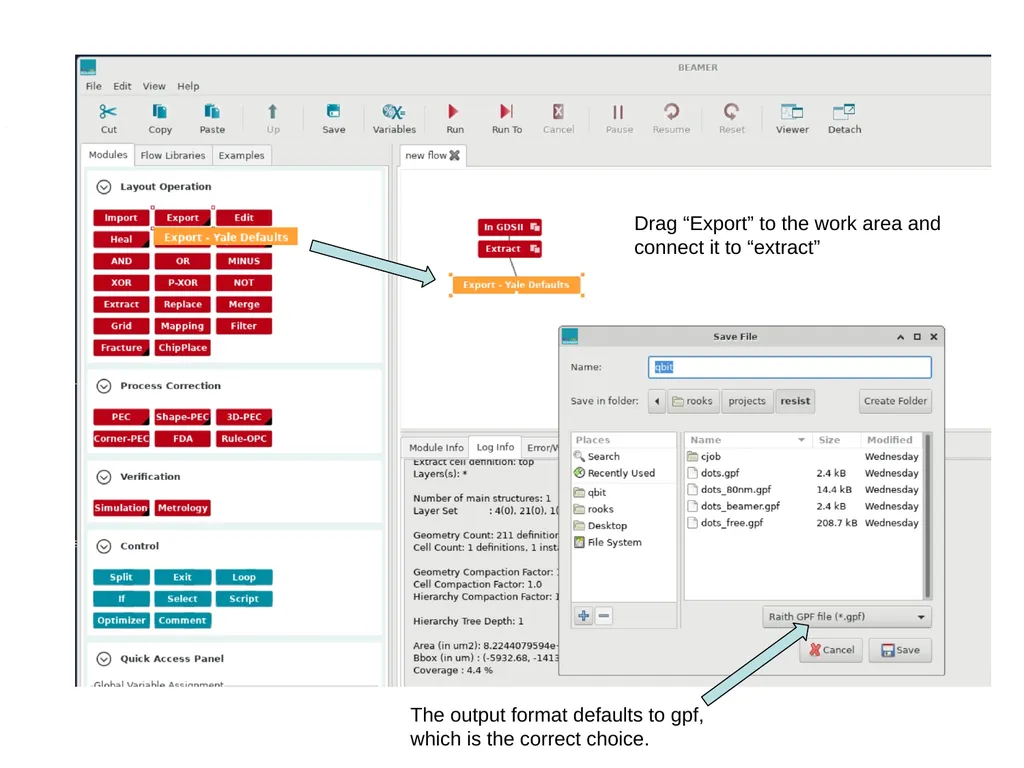This screenshot has width=1024, height=768.
Task: Collapse the Control section
Action: point(104,546)
